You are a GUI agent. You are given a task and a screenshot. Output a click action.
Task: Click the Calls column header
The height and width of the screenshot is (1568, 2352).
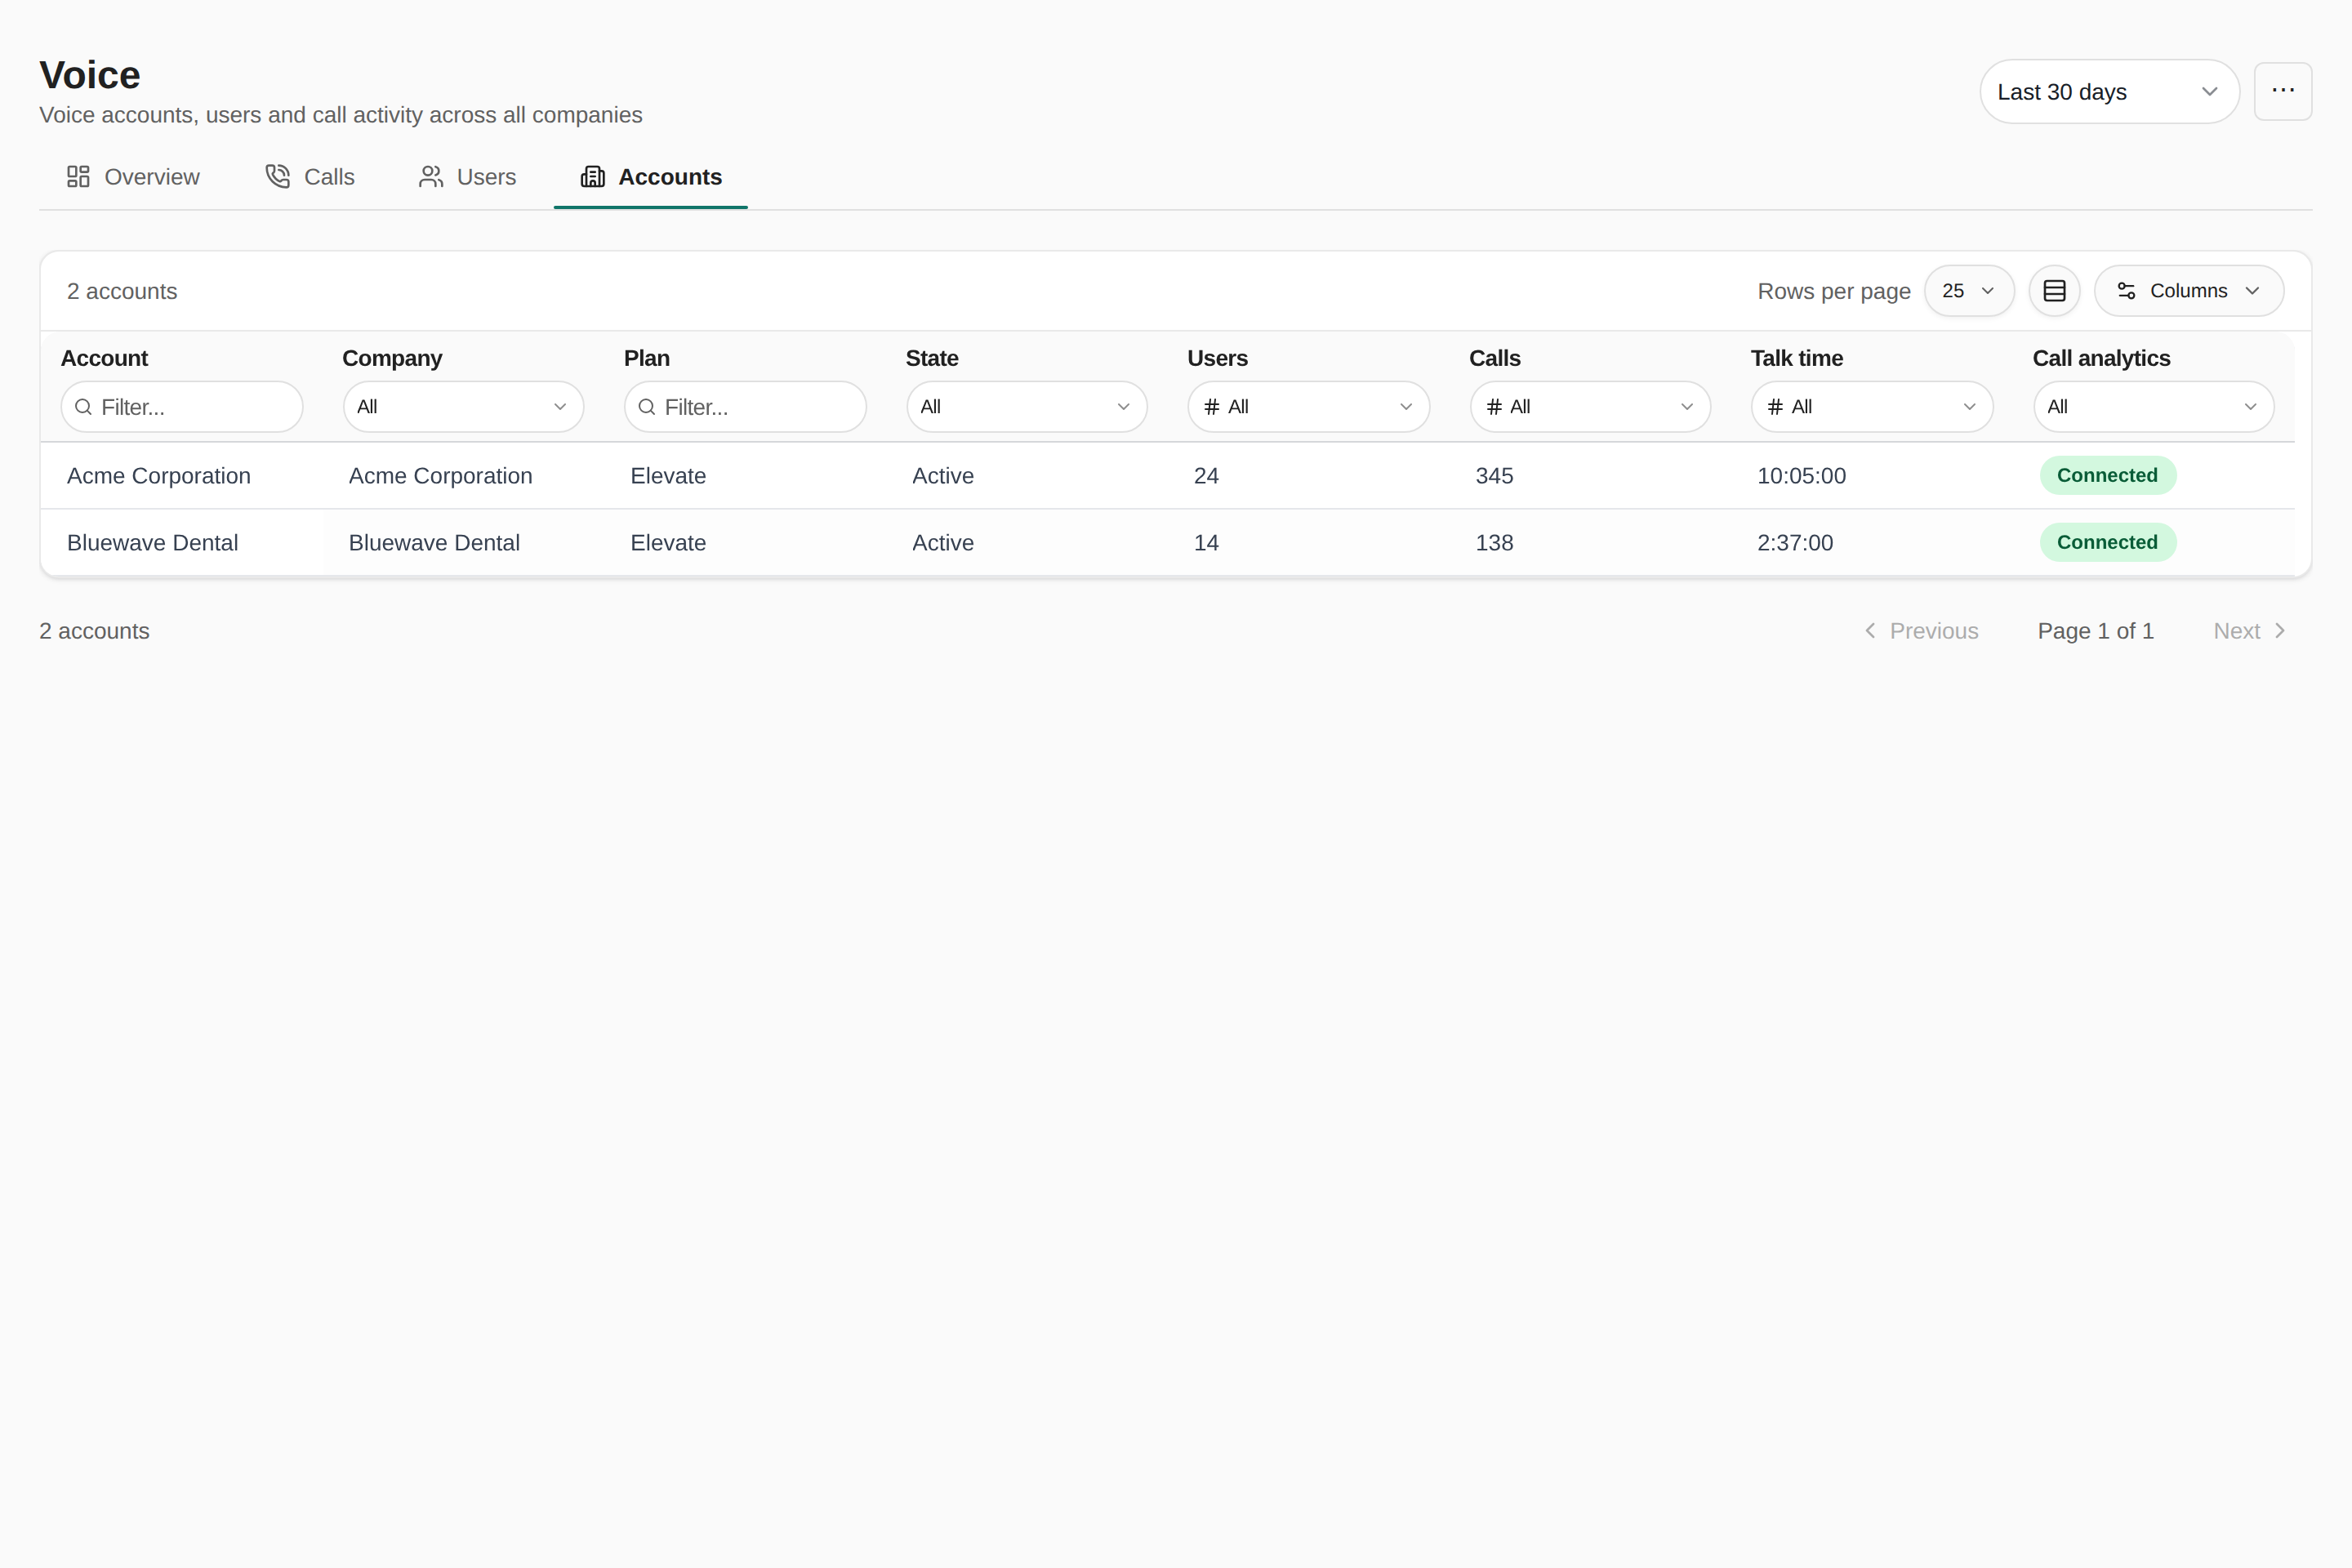1494,358
